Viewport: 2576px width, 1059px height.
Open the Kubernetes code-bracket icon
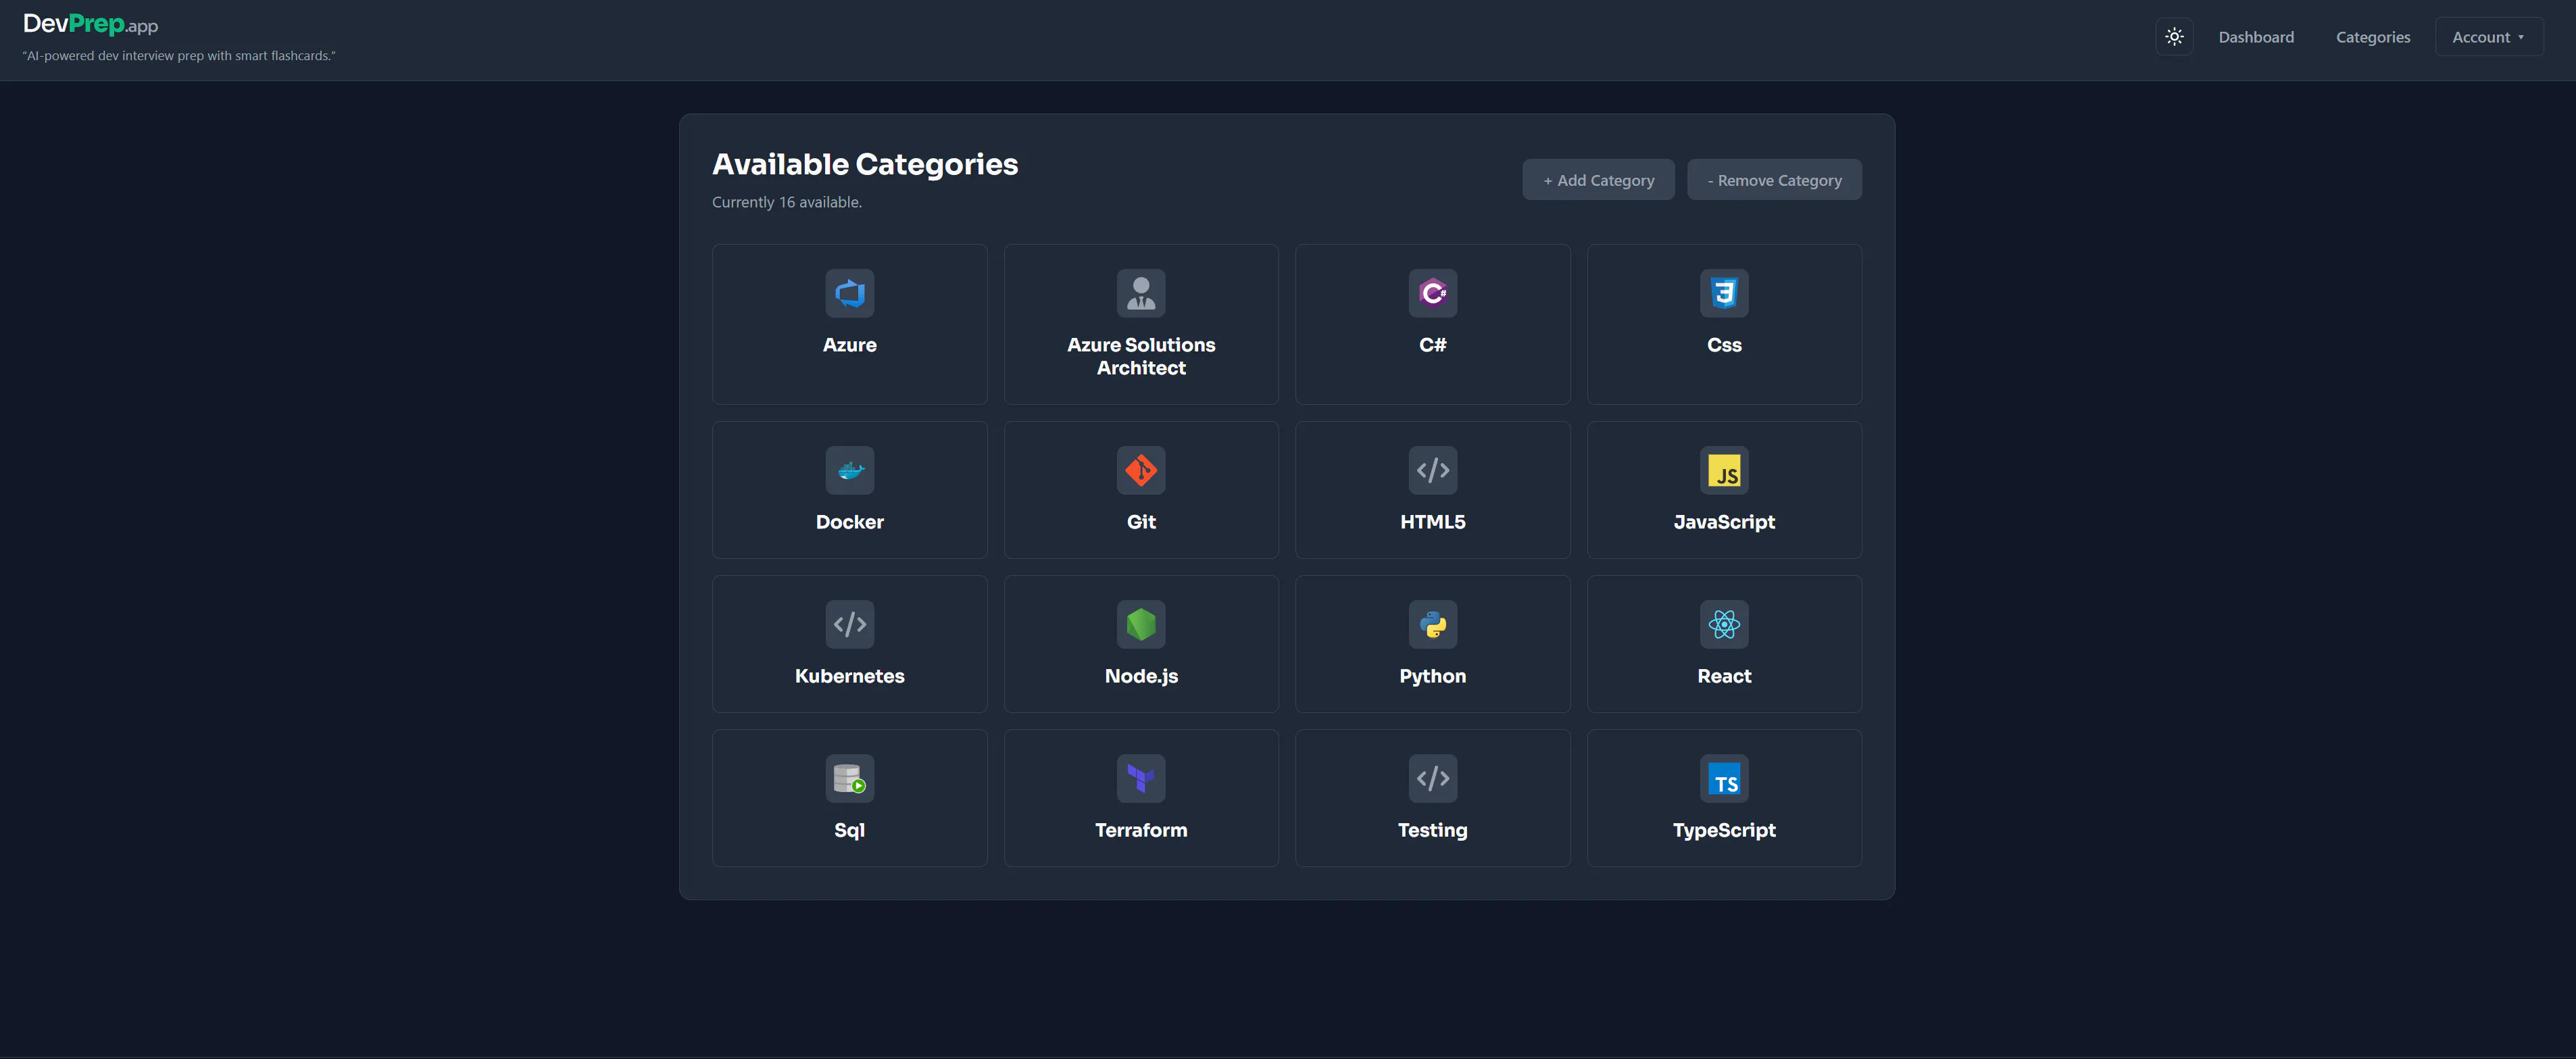tap(849, 624)
